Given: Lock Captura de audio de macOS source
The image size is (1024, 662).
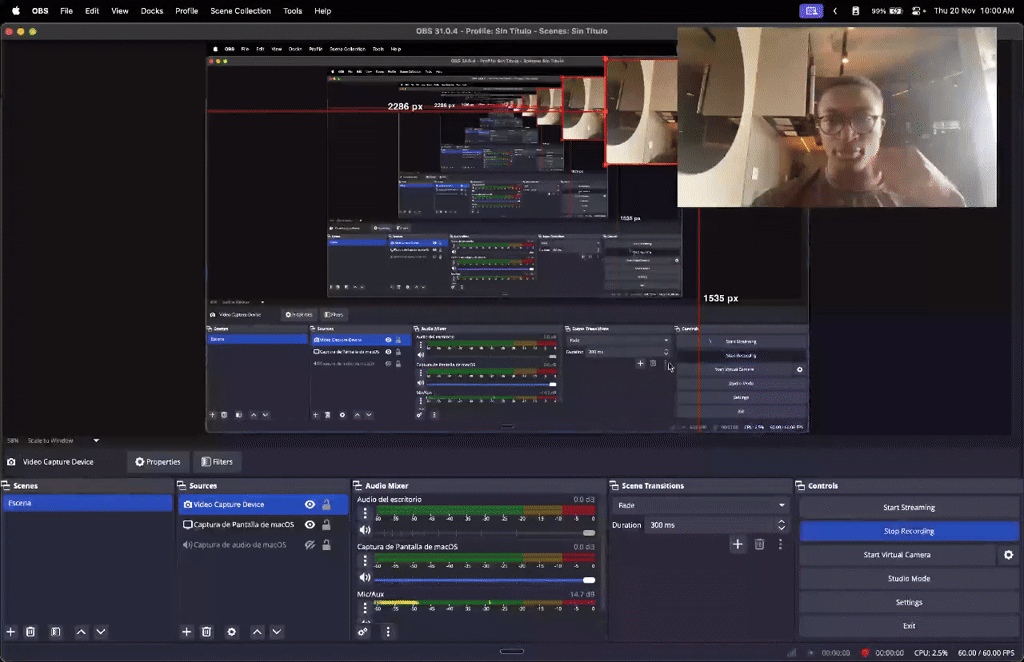Looking at the screenshot, I should (x=327, y=544).
